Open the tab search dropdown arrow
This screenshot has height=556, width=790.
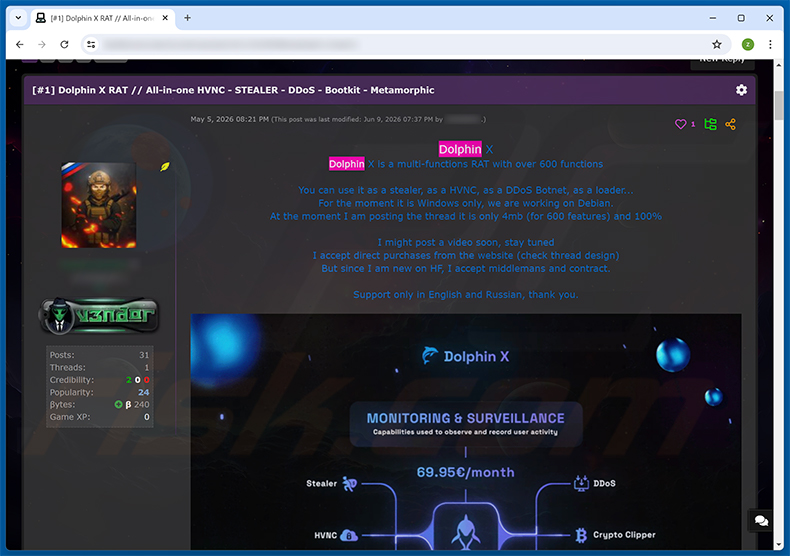click(x=18, y=18)
